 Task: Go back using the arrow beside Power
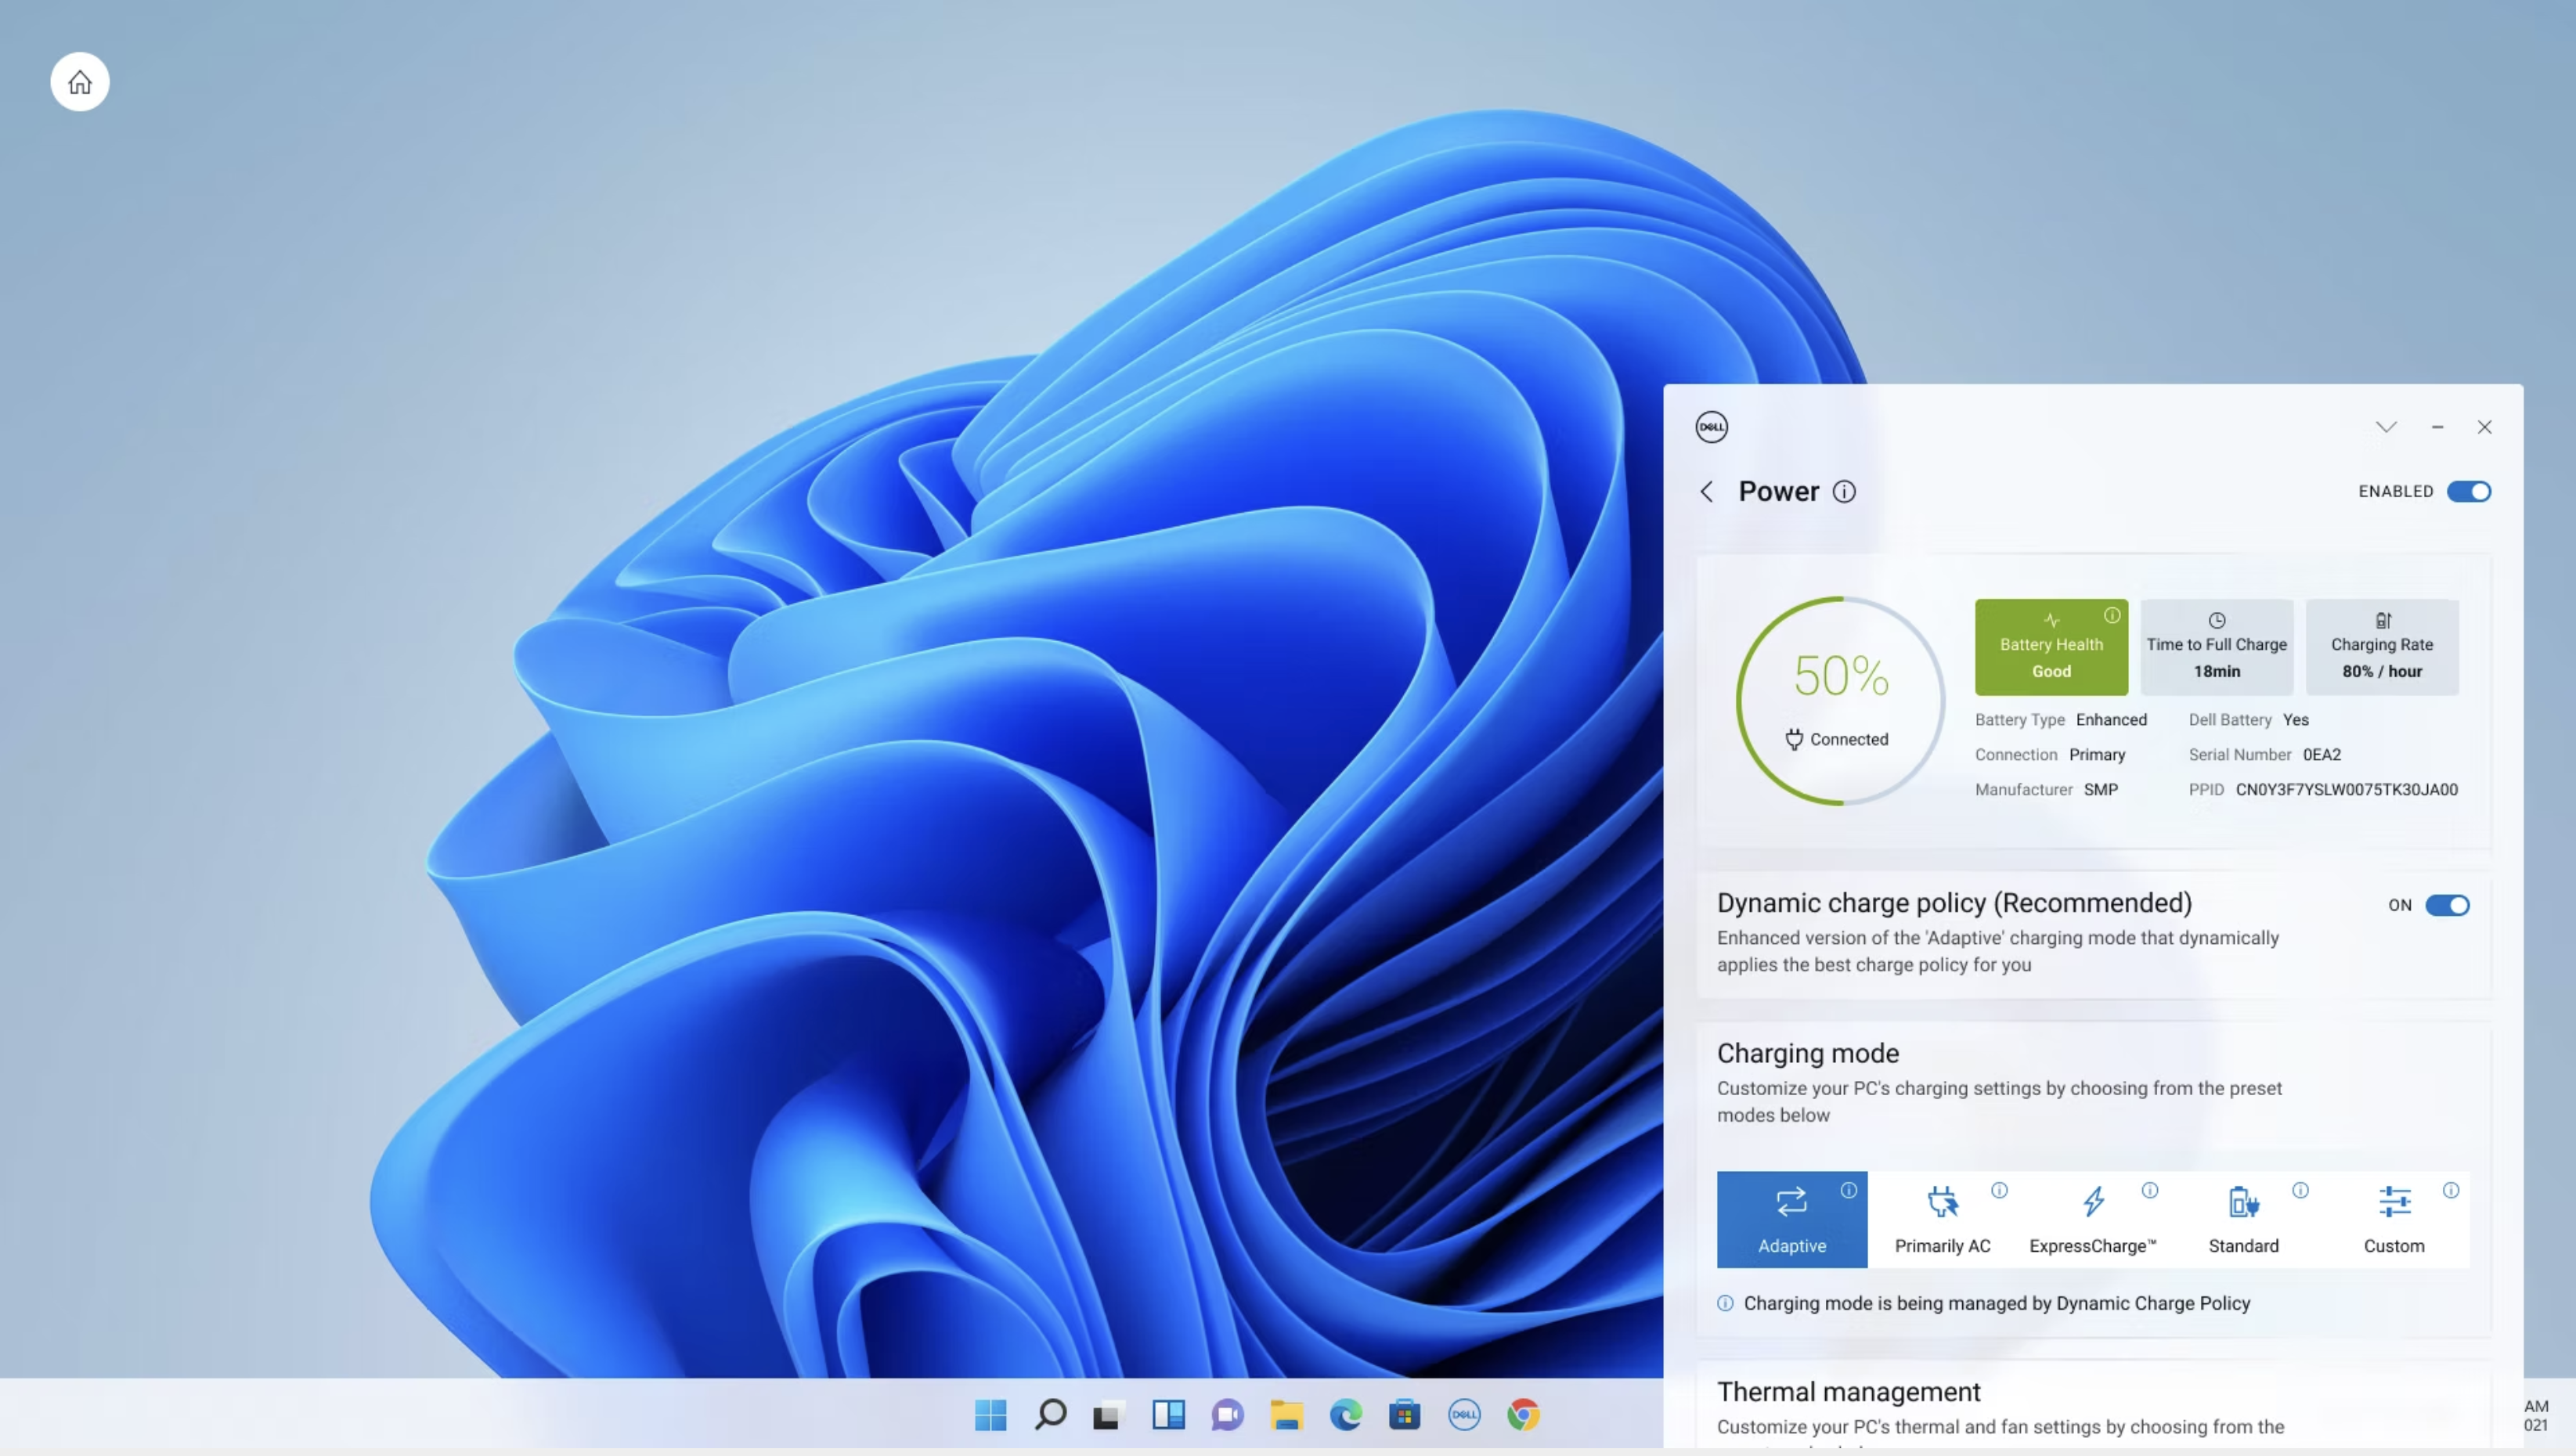[1707, 491]
